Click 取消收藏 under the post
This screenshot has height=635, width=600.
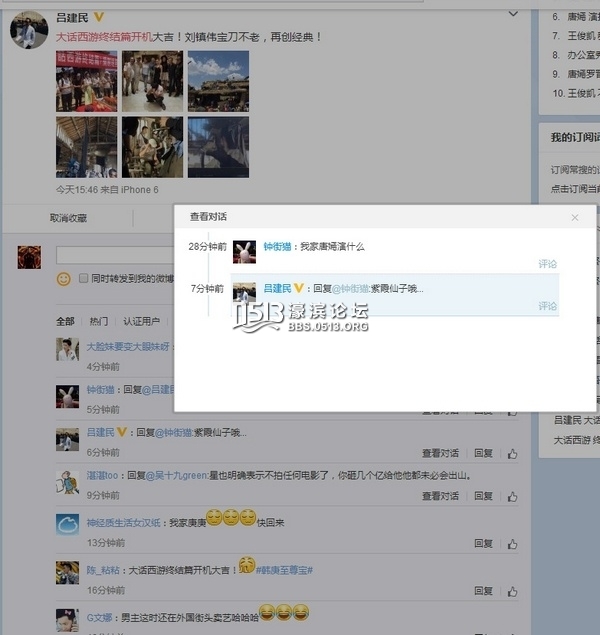68,217
